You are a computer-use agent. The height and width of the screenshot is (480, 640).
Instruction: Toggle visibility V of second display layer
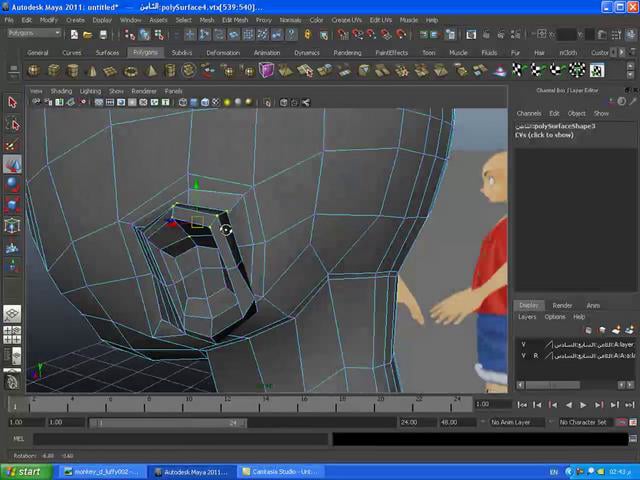[x=523, y=356]
